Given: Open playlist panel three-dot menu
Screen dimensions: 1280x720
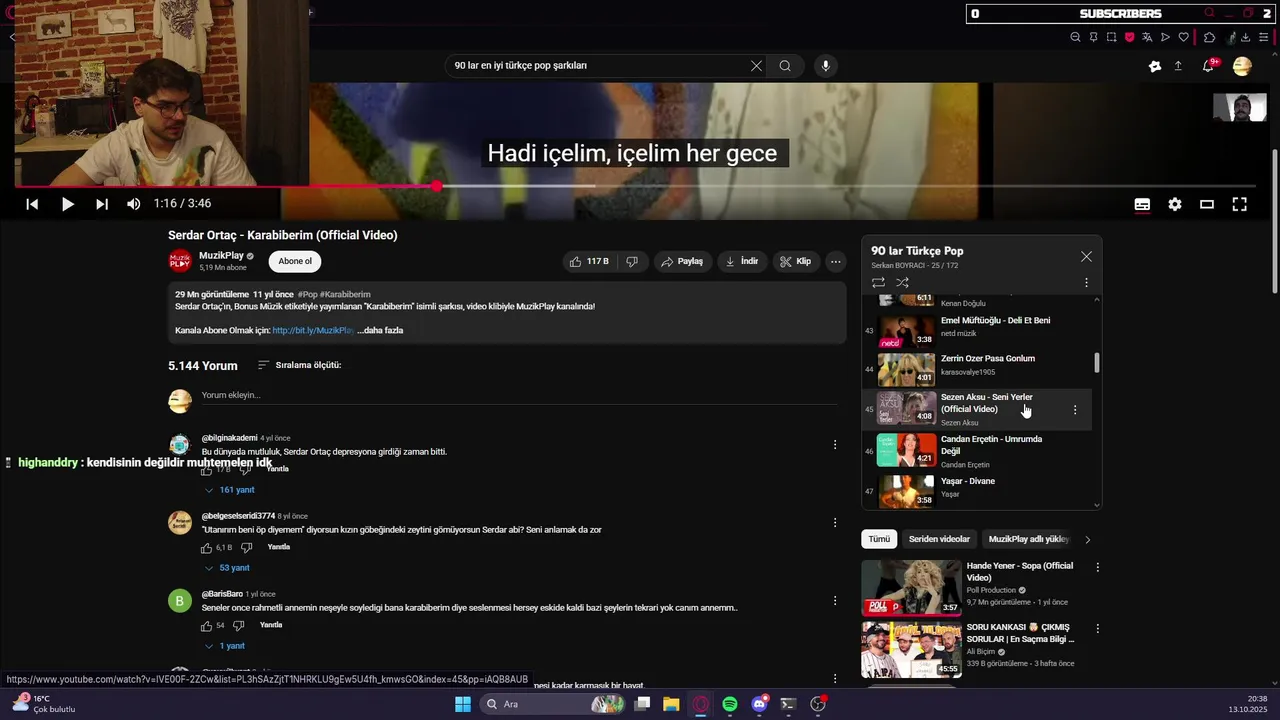Looking at the screenshot, I should tap(1086, 283).
